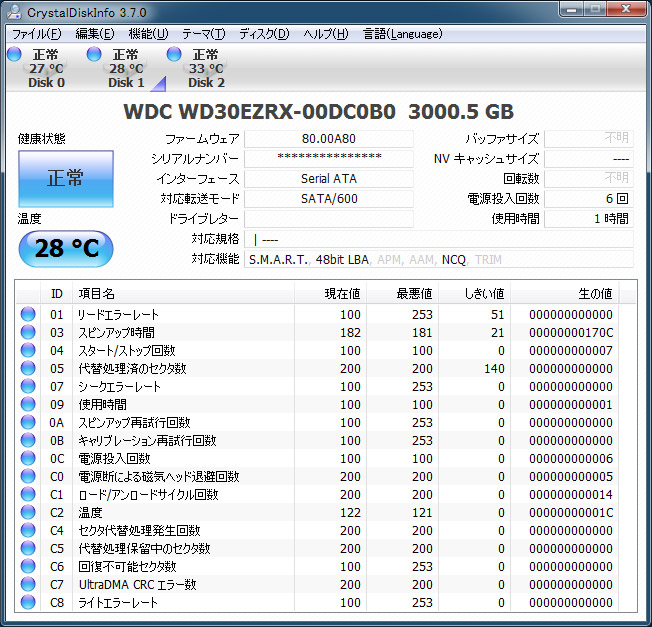The height and width of the screenshot is (627, 652).
Task: Select Disk 0 status orb icon
Action: [14, 54]
